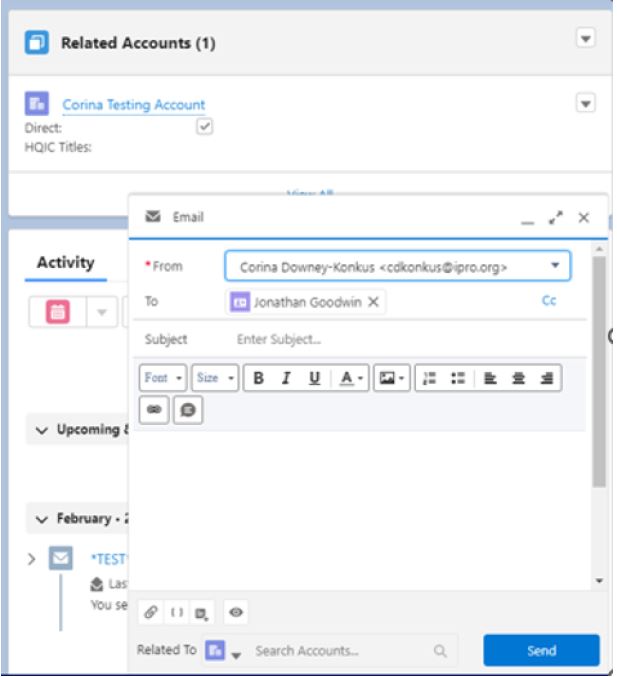Insert an email template icon
This screenshot has height=677, width=617.
(x=201, y=613)
